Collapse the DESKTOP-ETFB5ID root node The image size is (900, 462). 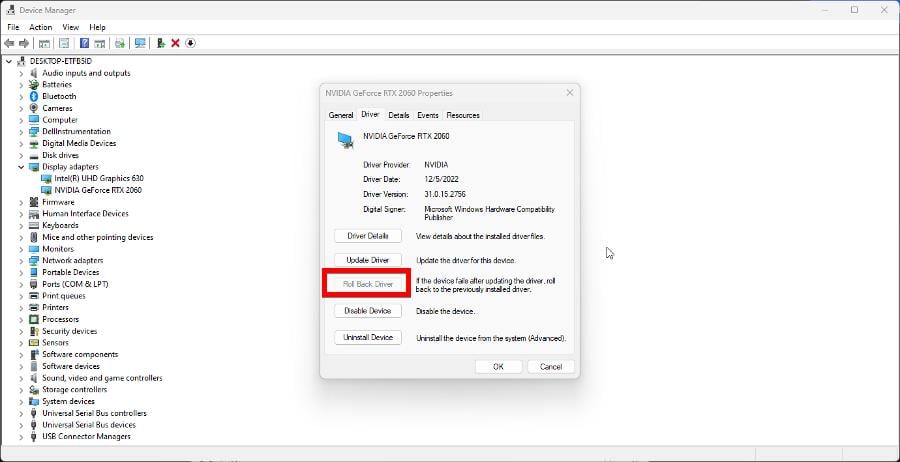click(x=9, y=61)
